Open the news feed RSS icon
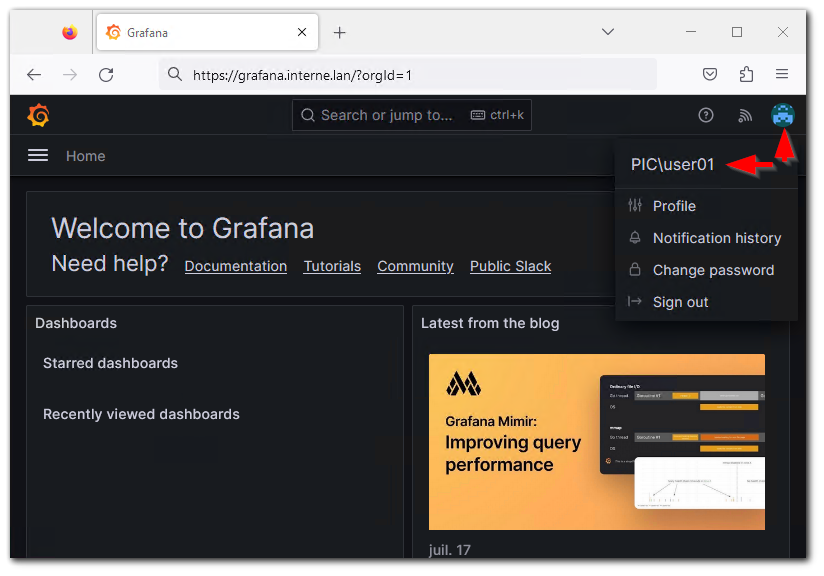824x576 pixels. 745,115
